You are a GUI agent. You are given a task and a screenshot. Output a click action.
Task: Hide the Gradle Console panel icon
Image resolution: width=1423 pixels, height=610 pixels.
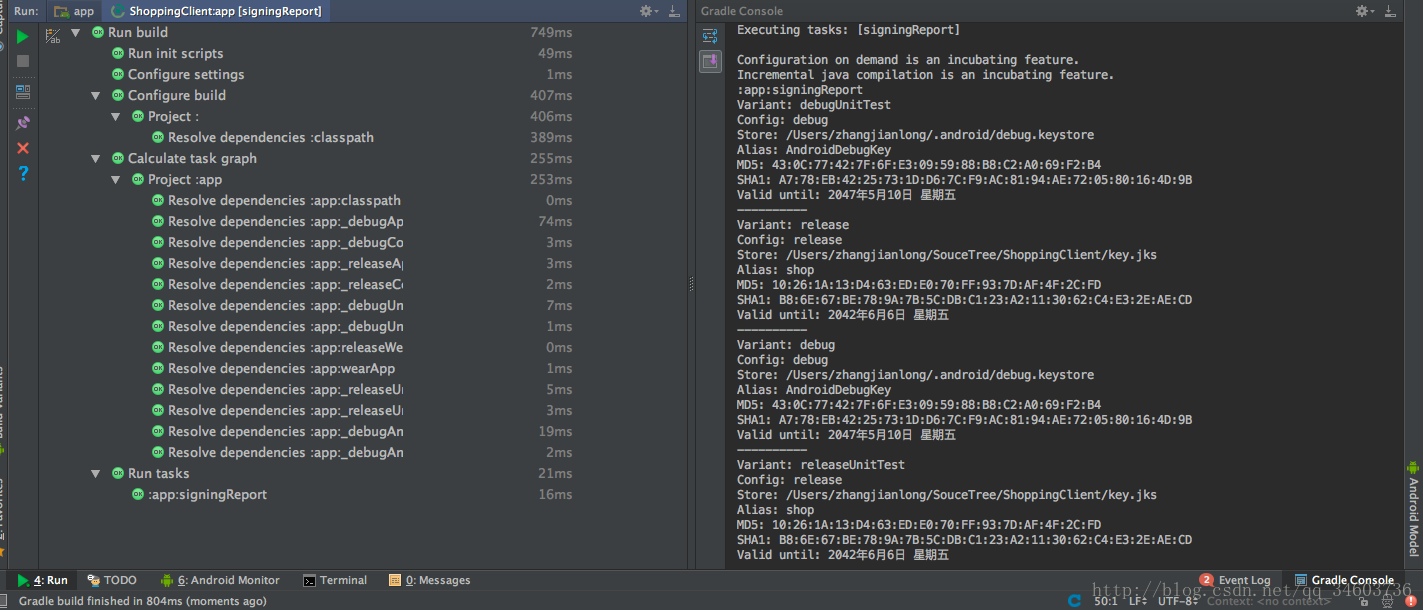[x=1390, y=11]
